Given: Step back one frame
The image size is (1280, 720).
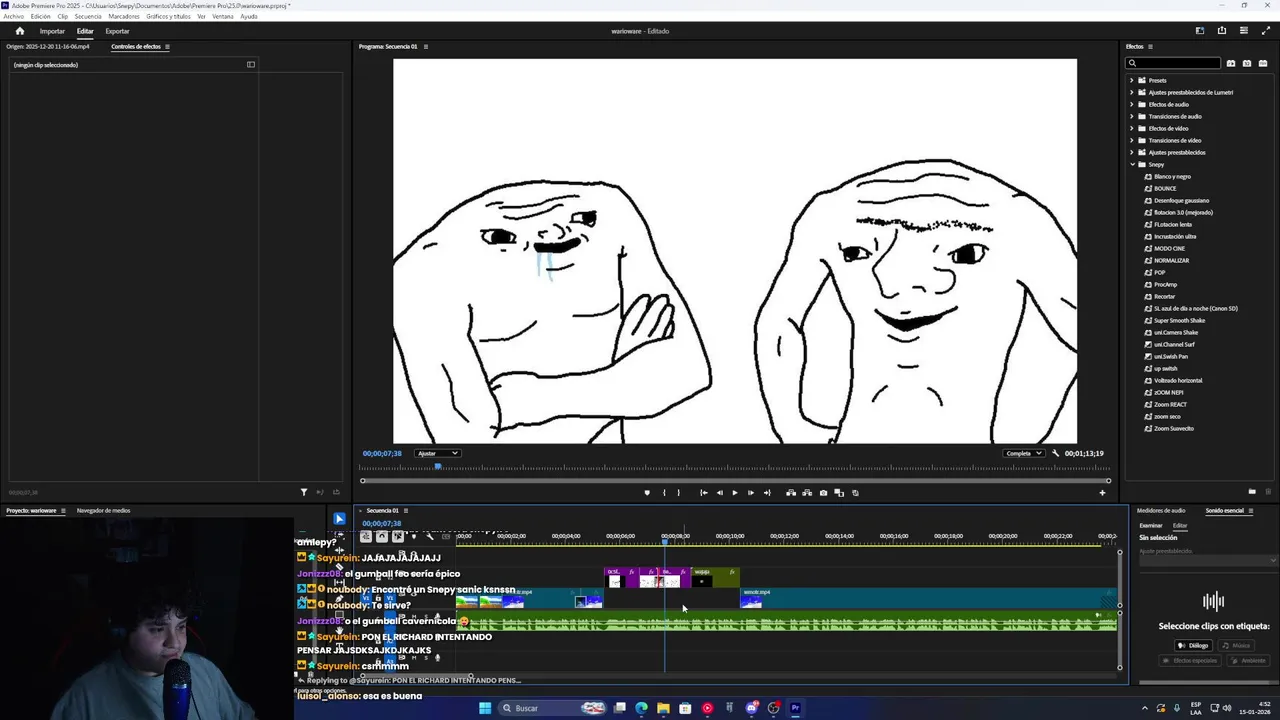Looking at the screenshot, I should tap(719, 492).
